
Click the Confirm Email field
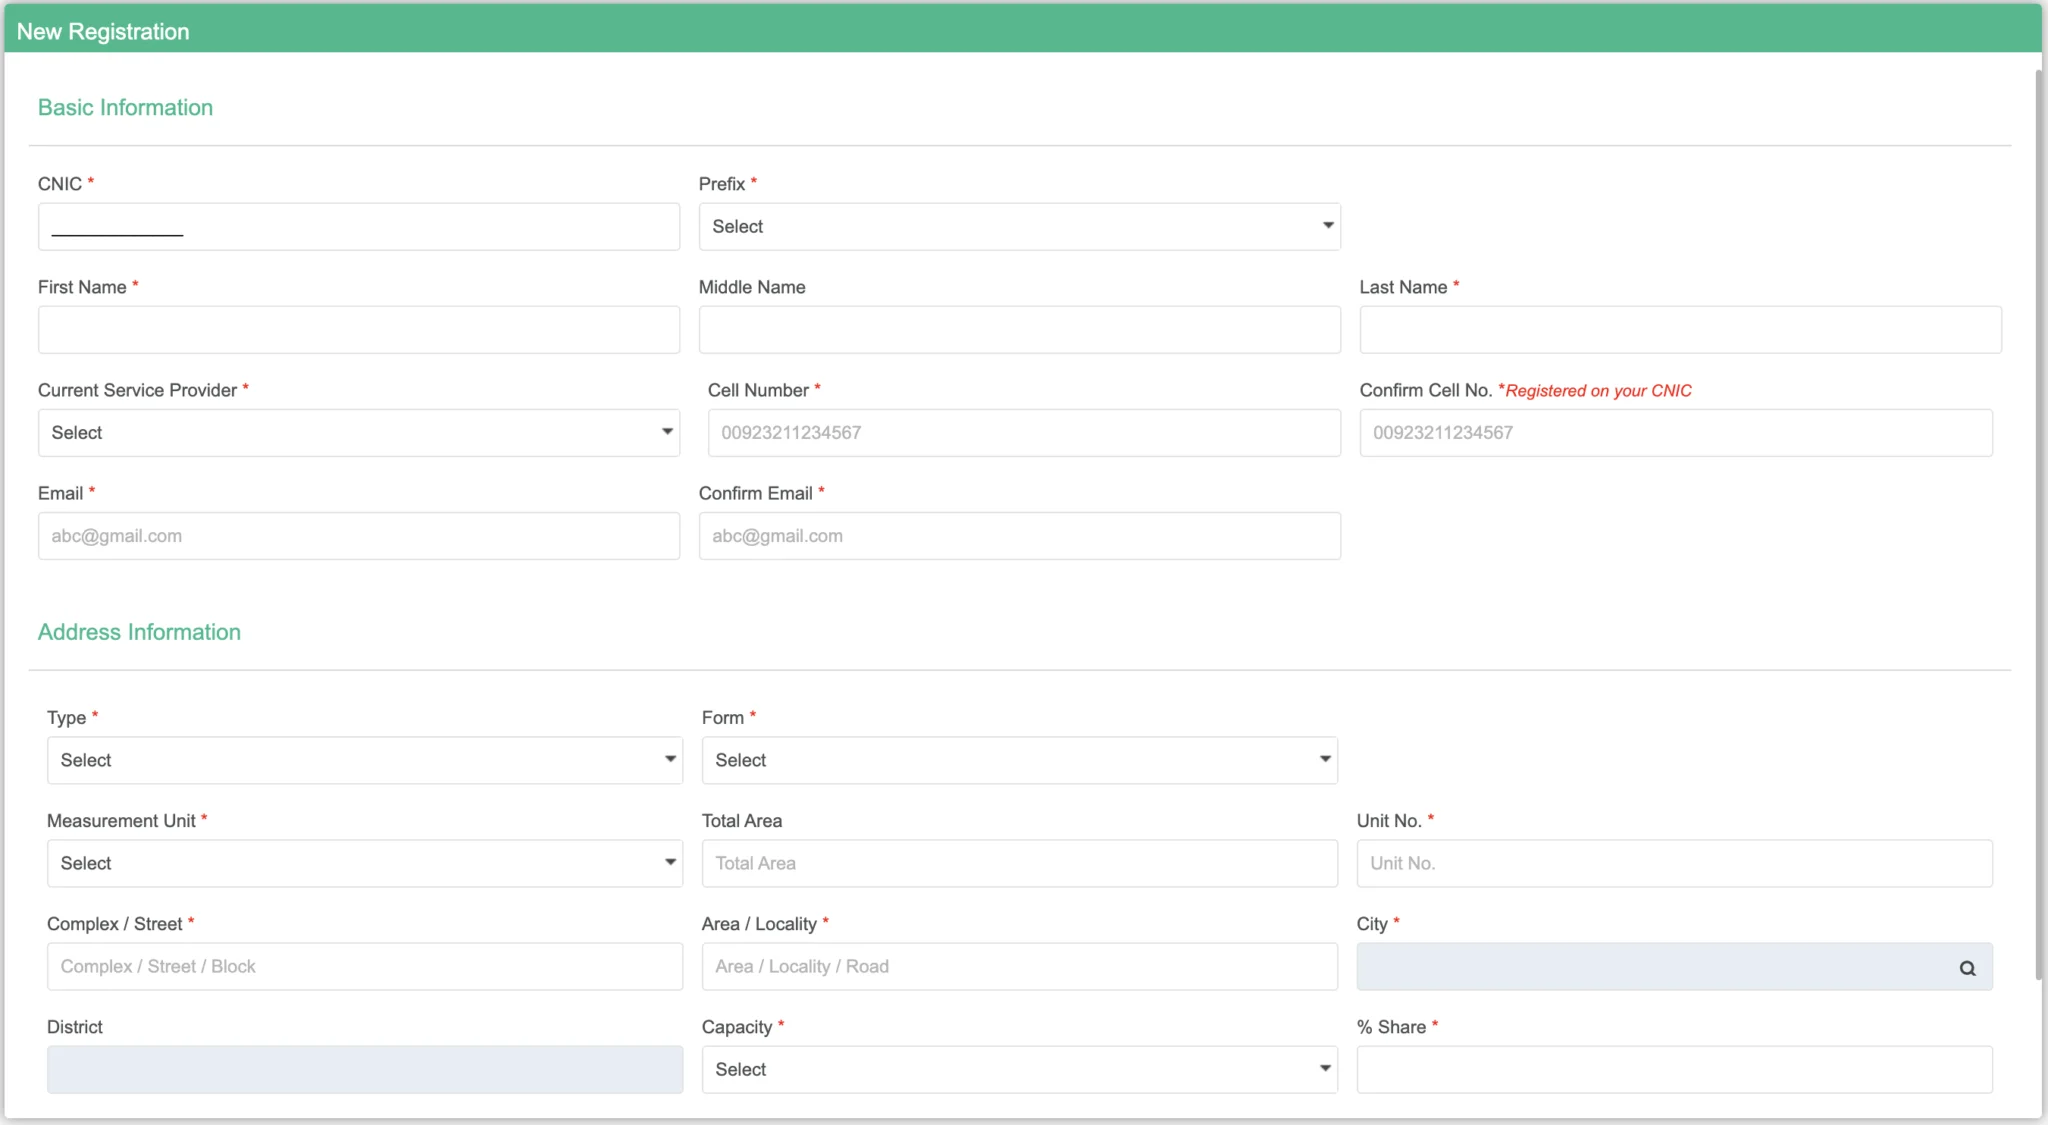click(x=1018, y=536)
